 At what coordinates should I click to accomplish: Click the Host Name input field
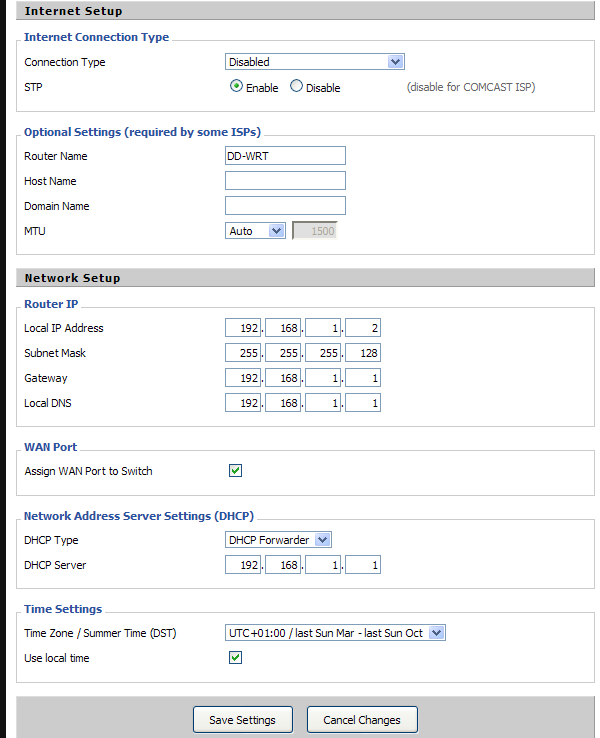click(285, 181)
